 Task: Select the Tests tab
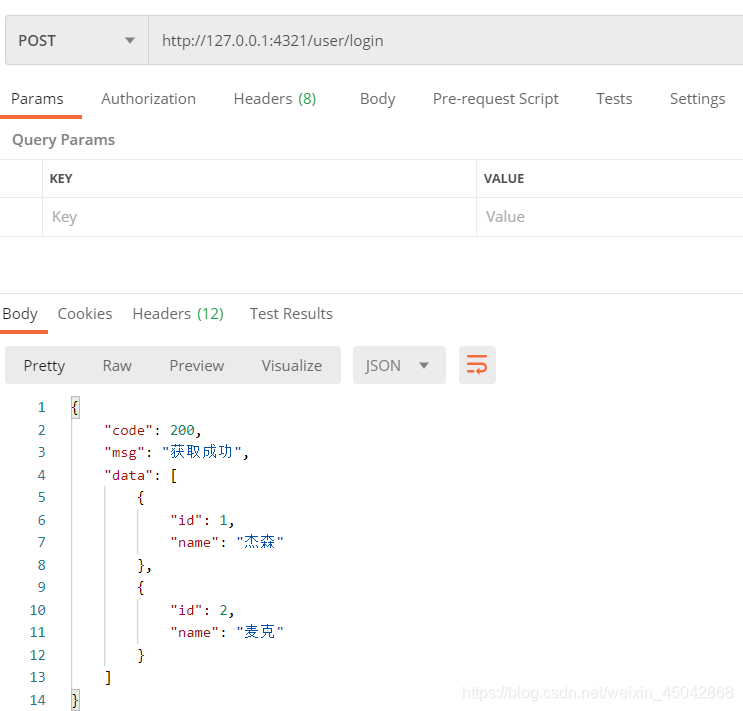click(613, 98)
